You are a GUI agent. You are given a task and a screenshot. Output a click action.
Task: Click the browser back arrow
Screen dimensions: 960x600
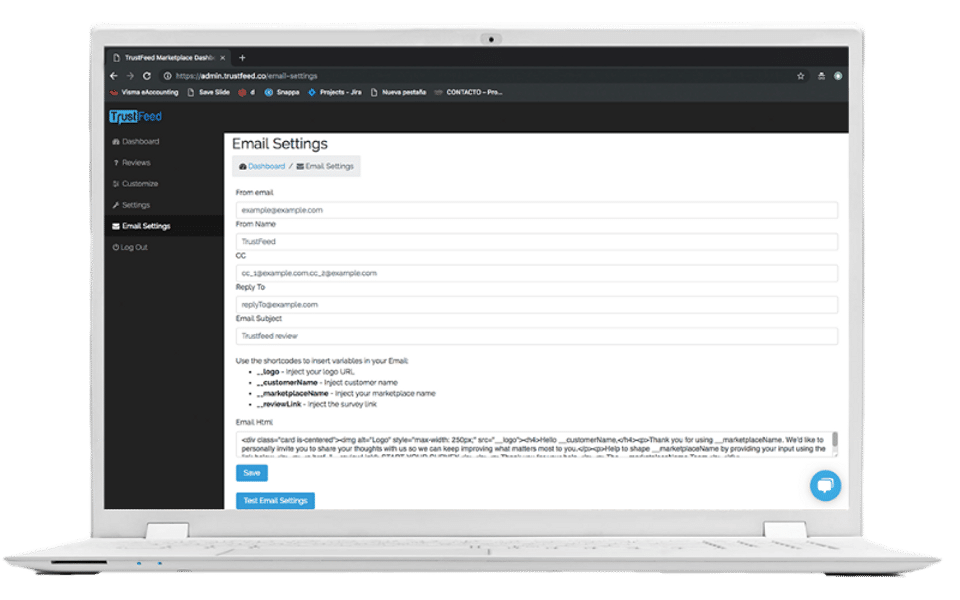[114, 76]
